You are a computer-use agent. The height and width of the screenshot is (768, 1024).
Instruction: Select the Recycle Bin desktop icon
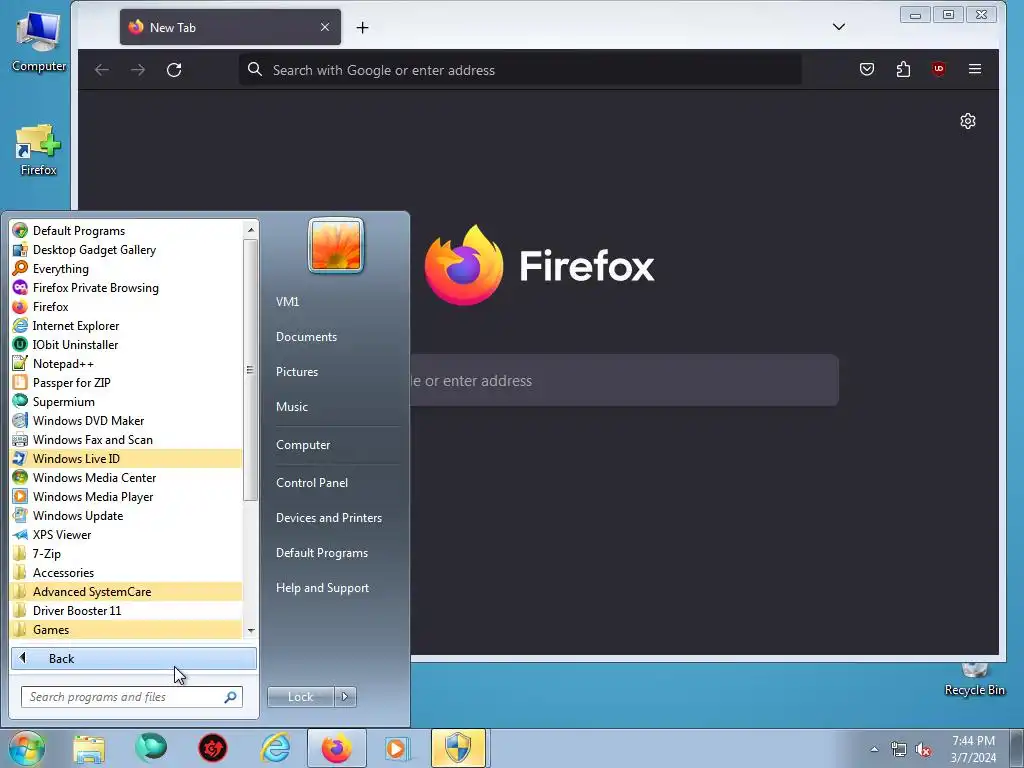pos(974,679)
